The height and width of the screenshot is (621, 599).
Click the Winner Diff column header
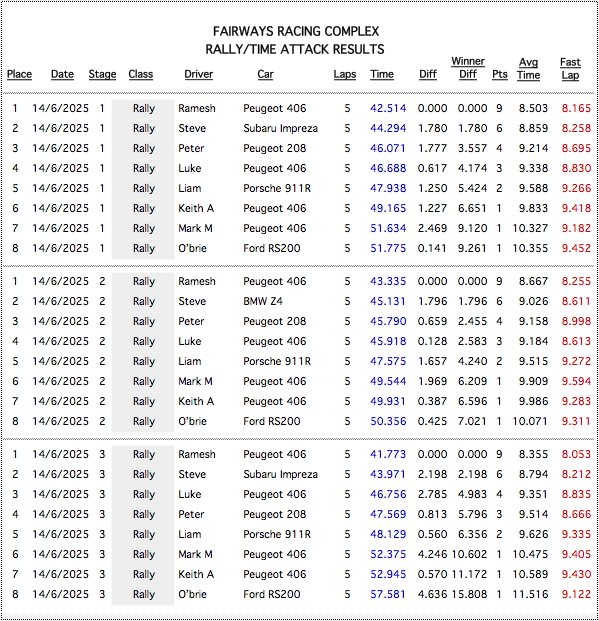click(x=468, y=68)
